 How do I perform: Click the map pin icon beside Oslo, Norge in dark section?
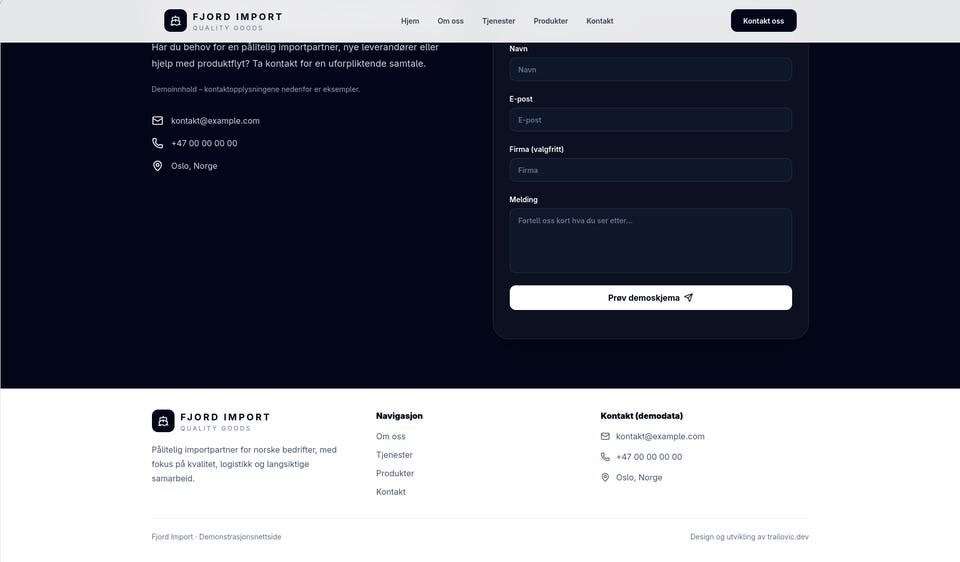pos(157,166)
